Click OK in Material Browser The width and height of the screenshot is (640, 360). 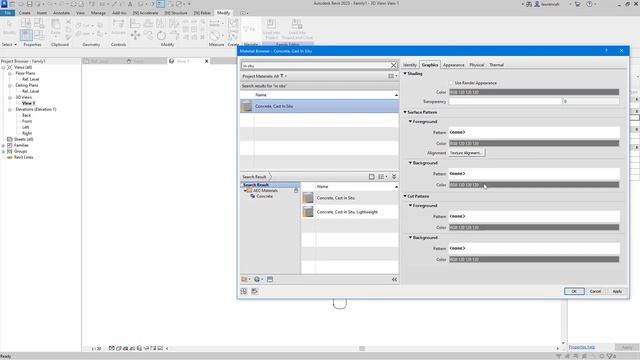coord(574,291)
